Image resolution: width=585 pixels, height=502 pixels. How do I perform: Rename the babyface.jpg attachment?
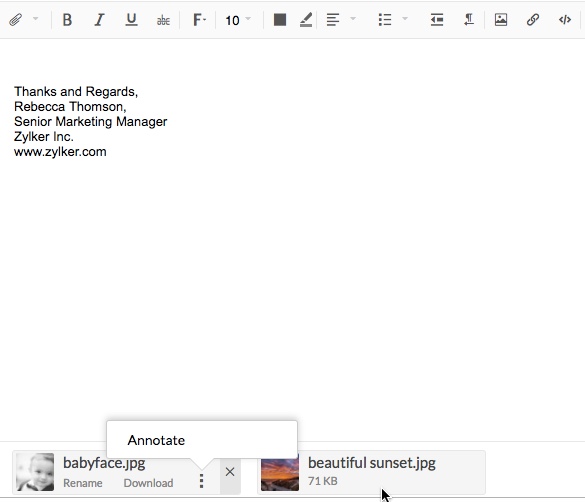83,483
